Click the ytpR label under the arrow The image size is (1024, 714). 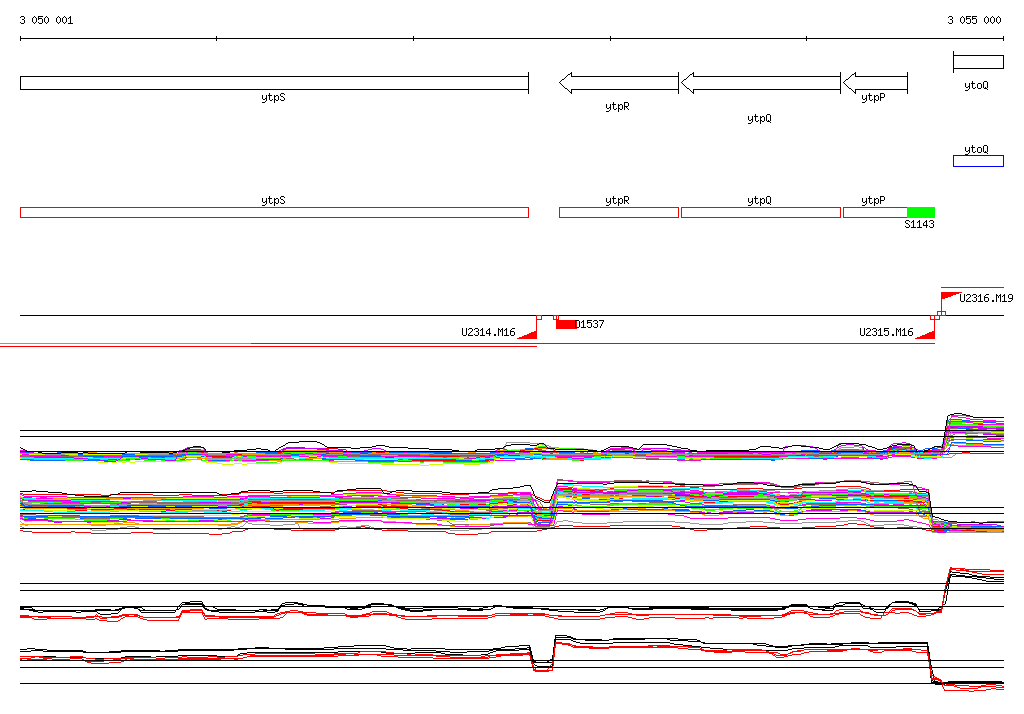click(x=617, y=106)
